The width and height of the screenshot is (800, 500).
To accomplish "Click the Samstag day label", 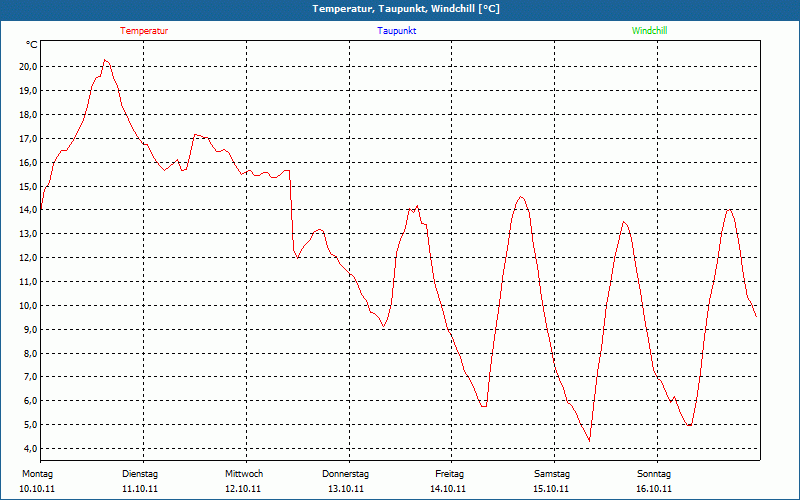I will tap(552, 474).
